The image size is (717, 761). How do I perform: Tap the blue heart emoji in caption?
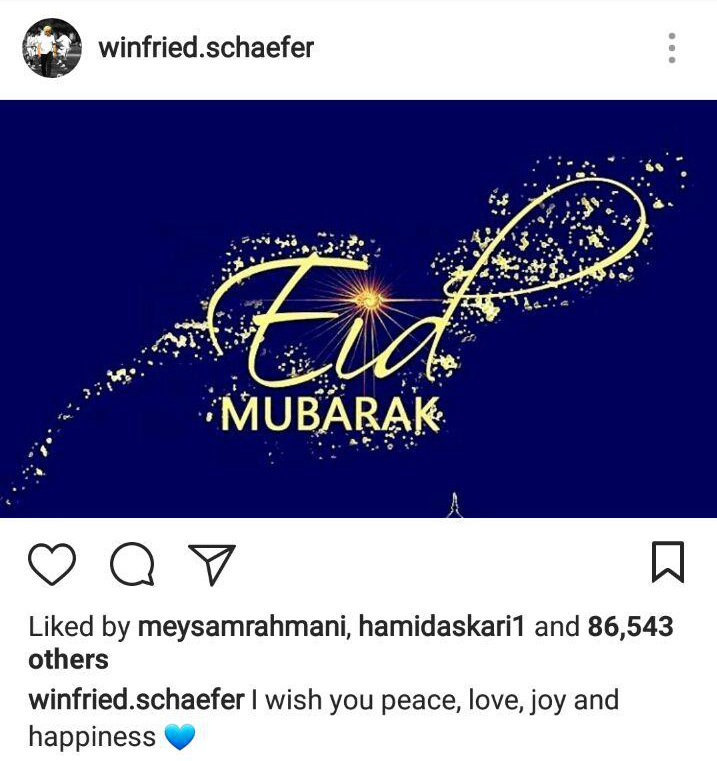click(180, 736)
